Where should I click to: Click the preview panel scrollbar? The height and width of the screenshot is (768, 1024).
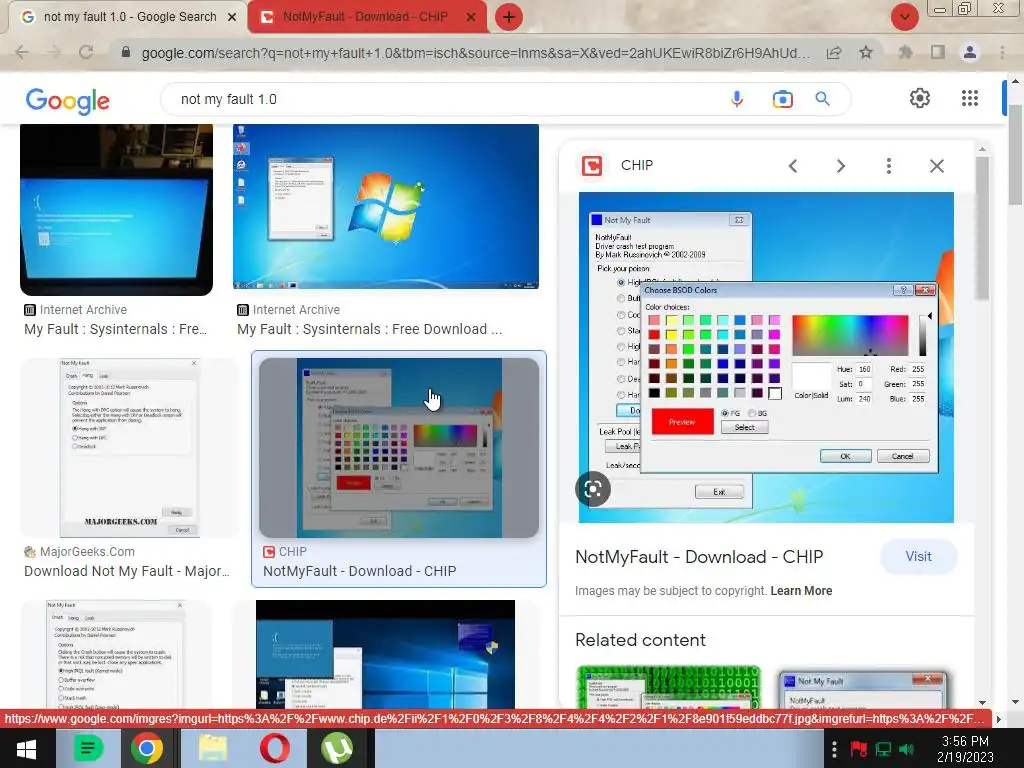(x=982, y=229)
